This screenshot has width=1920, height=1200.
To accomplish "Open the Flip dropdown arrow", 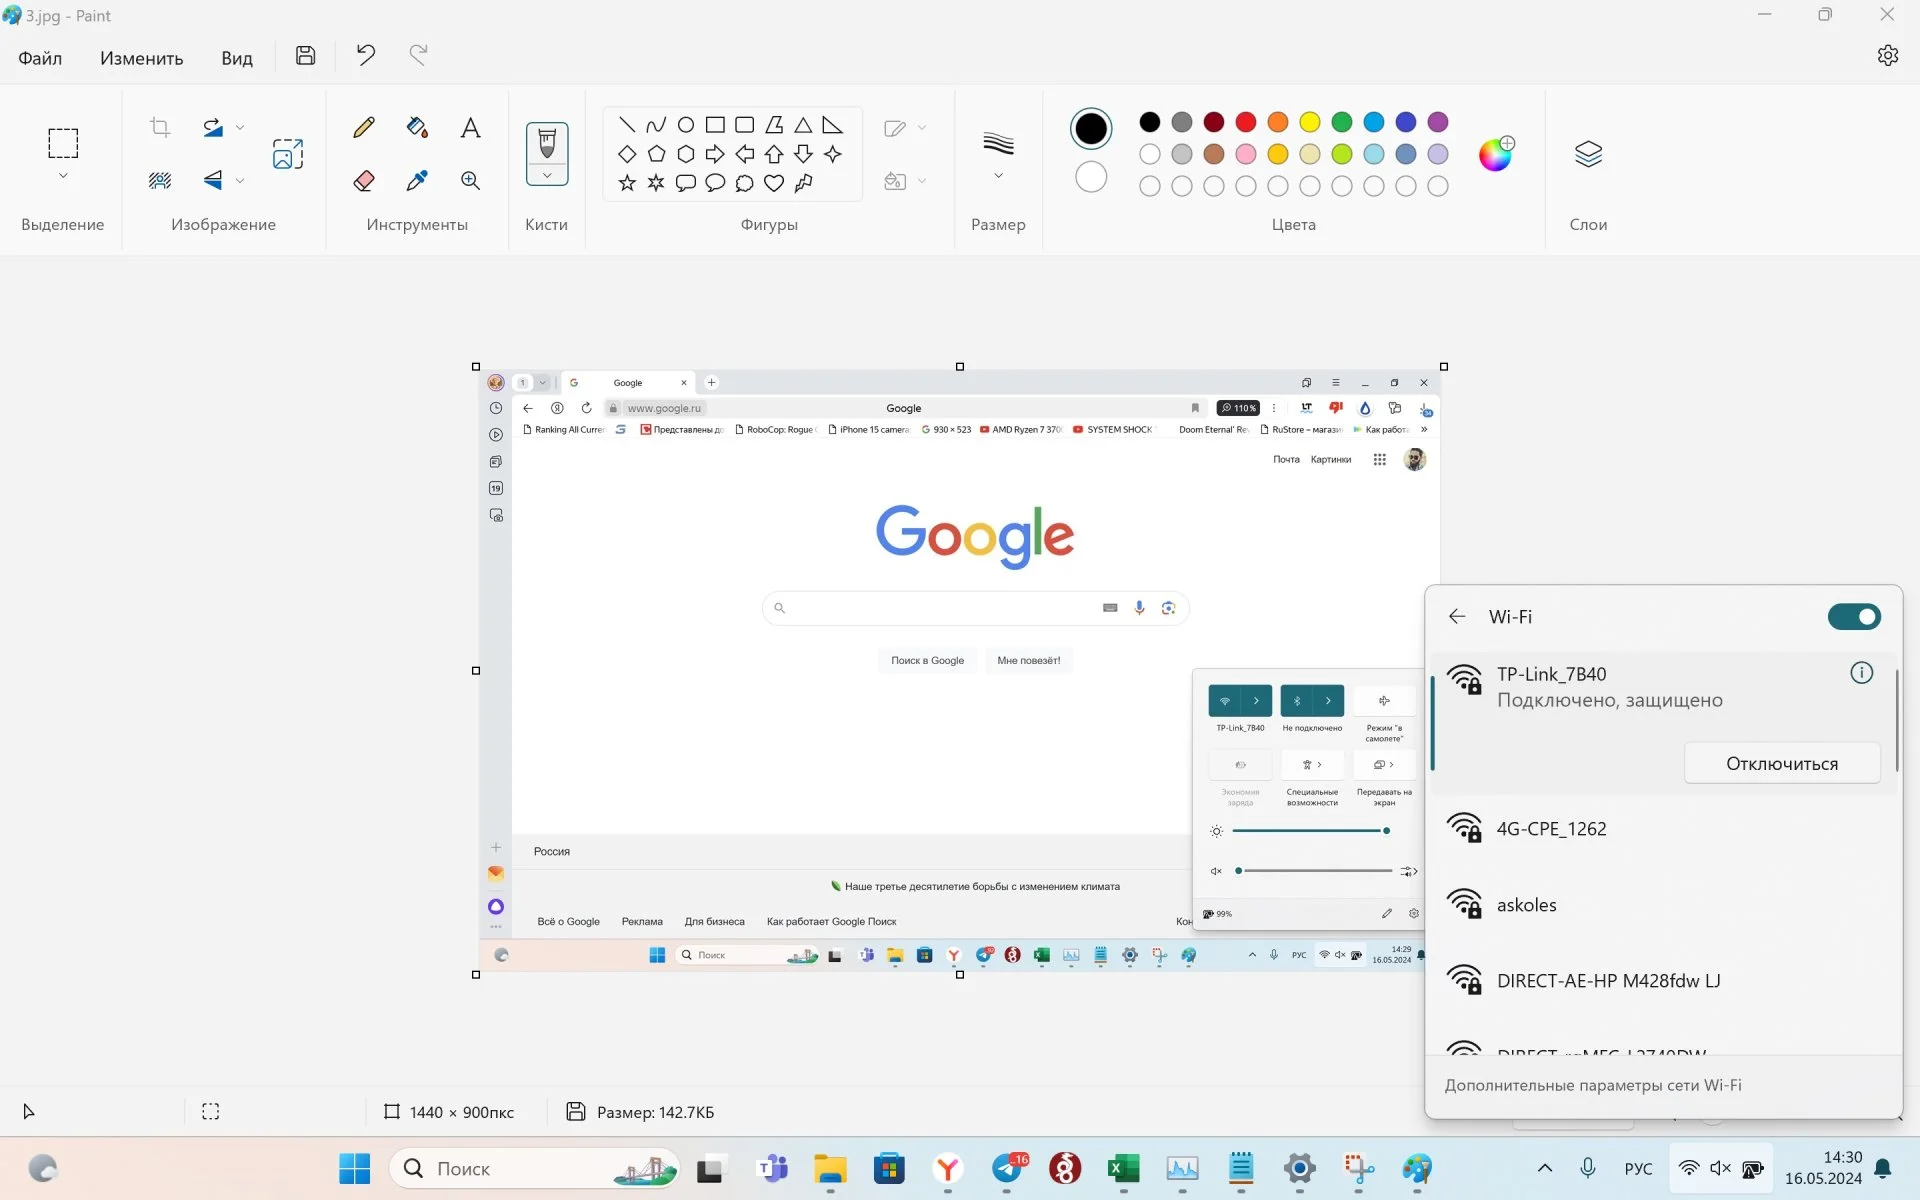I will pos(240,181).
